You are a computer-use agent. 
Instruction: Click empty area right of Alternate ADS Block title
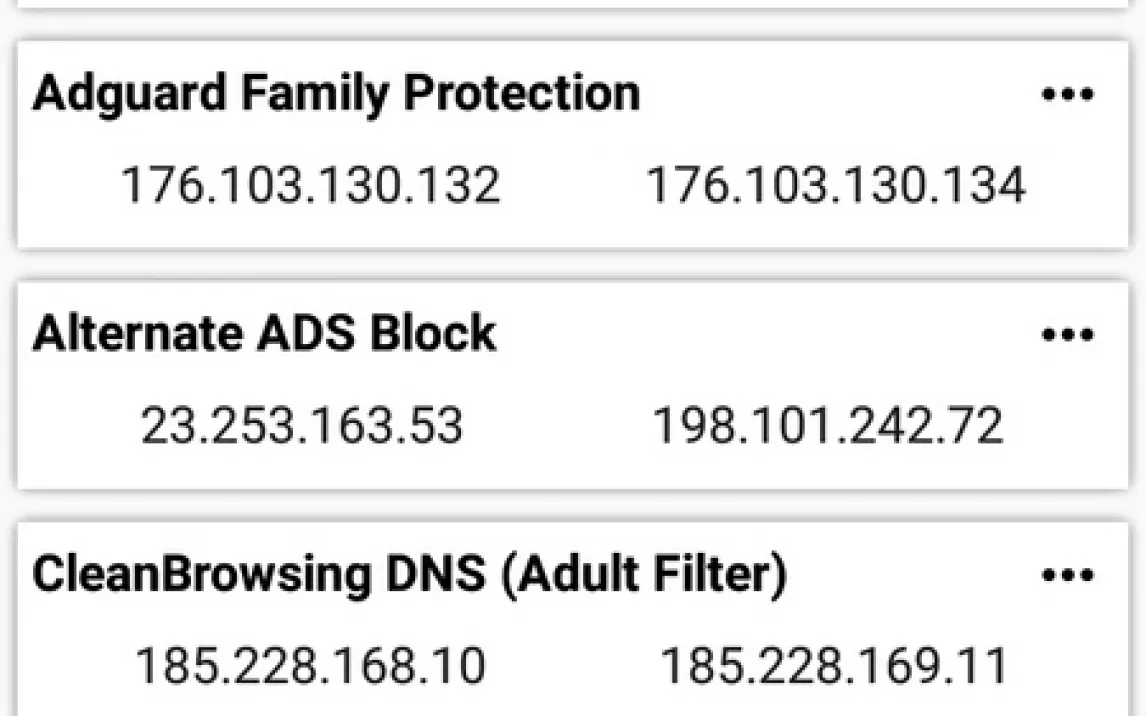(760, 334)
